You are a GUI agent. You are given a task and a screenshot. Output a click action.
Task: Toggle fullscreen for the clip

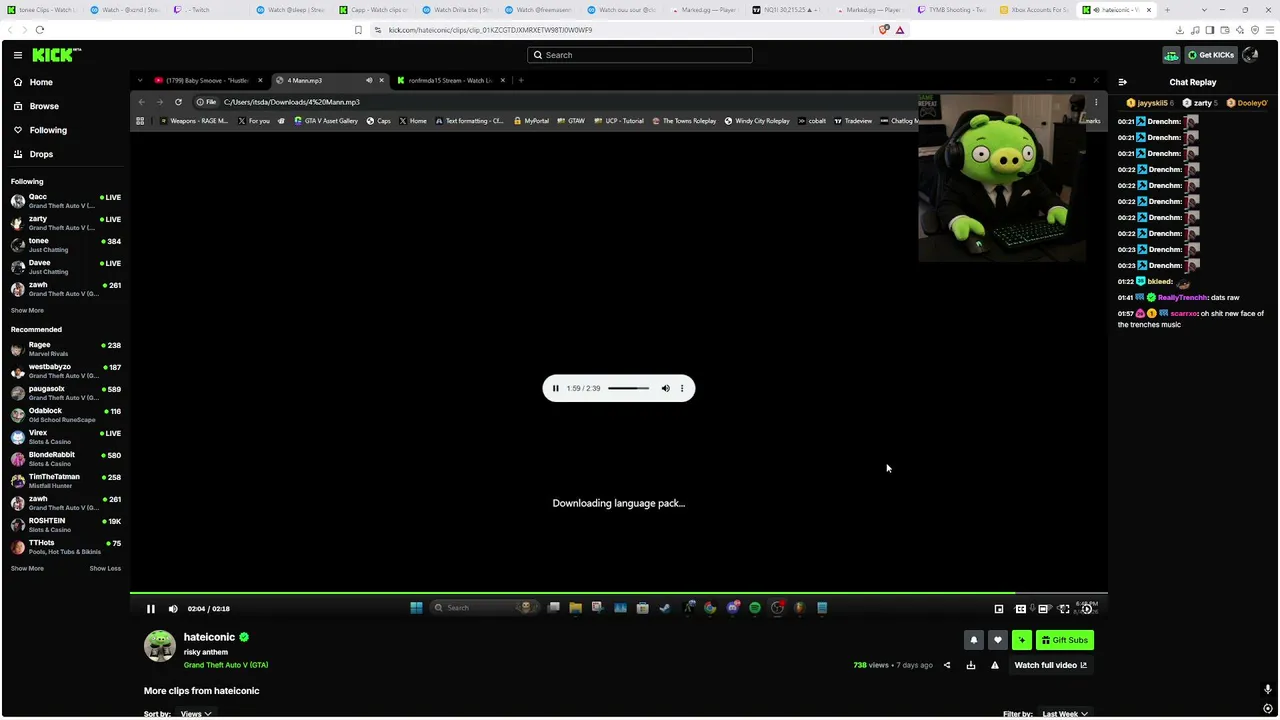tap(1064, 609)
